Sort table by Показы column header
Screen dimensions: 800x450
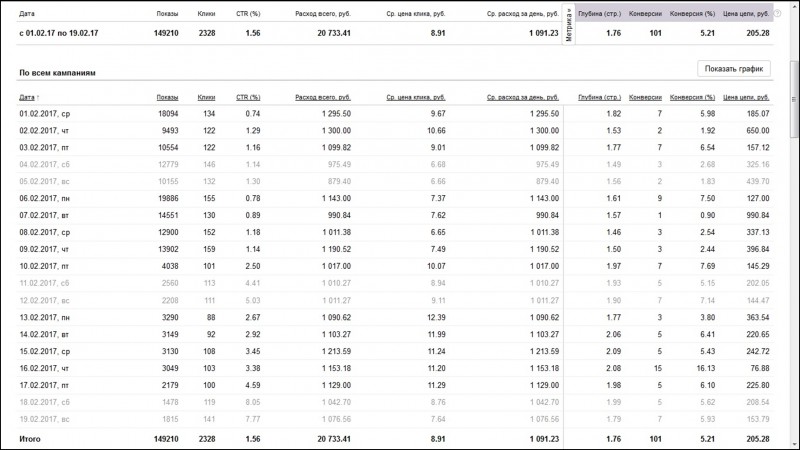(x=167, y=97)
